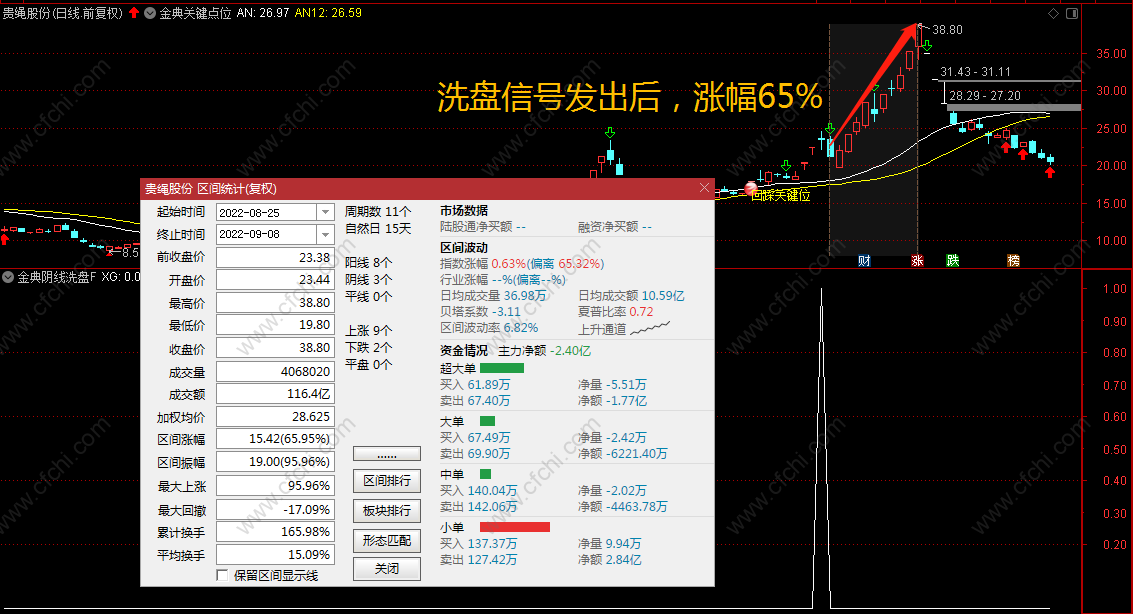Select the 累计换手 field showing 165.98%
Screen dimensions: 1133x614
click(x=275, y=532)
